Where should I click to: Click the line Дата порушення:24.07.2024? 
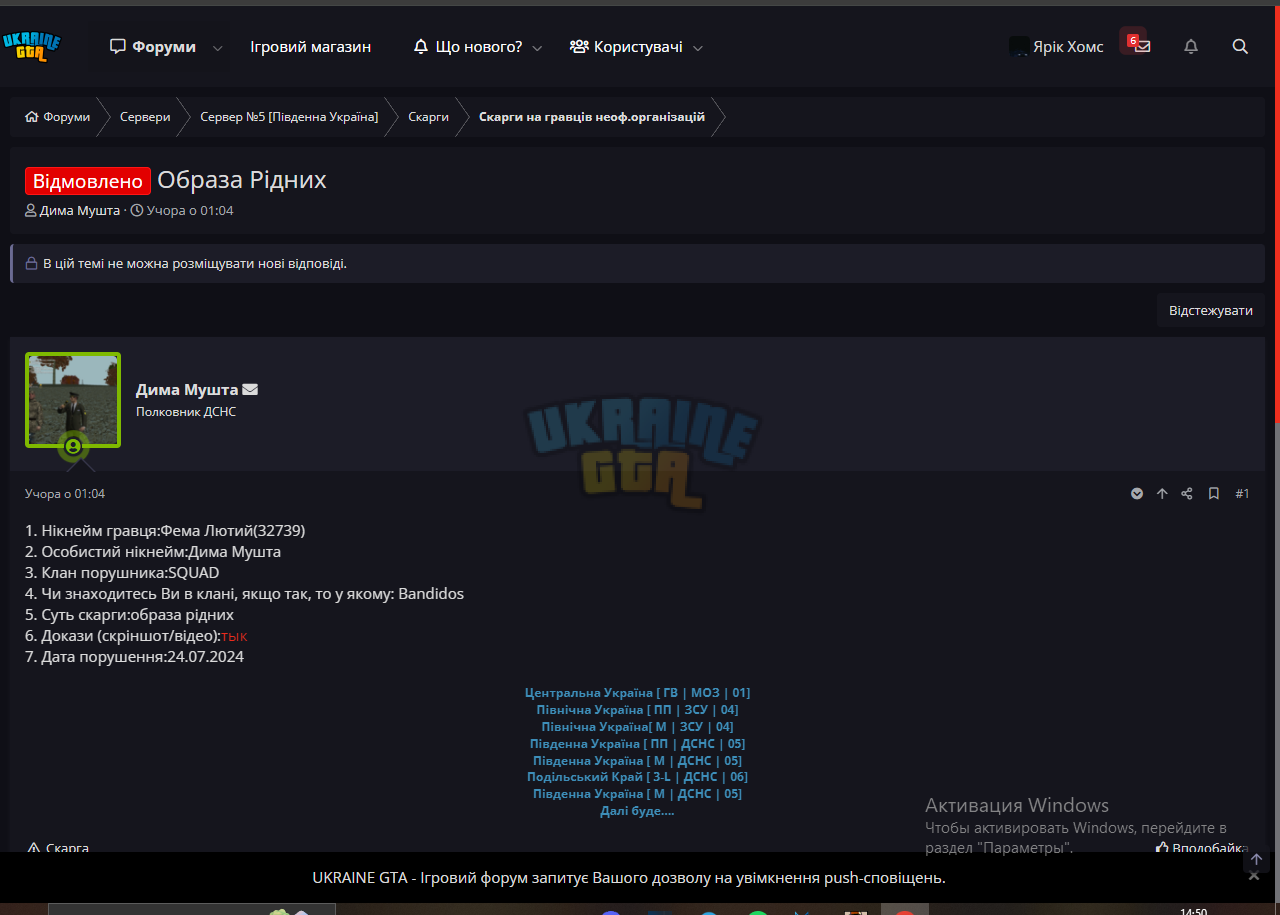[134, 657]
